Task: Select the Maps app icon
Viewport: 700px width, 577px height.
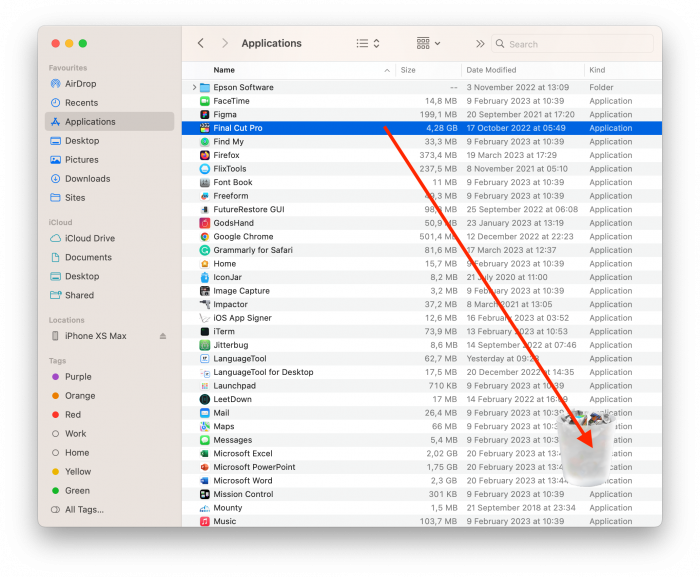Action: coord(204,426)
